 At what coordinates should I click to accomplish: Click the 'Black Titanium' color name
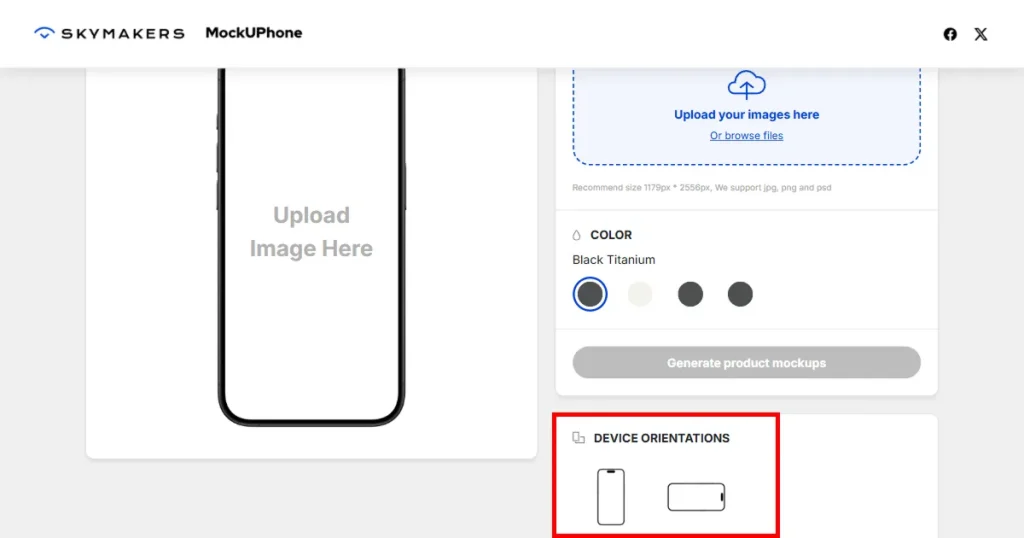pos(614,260)
